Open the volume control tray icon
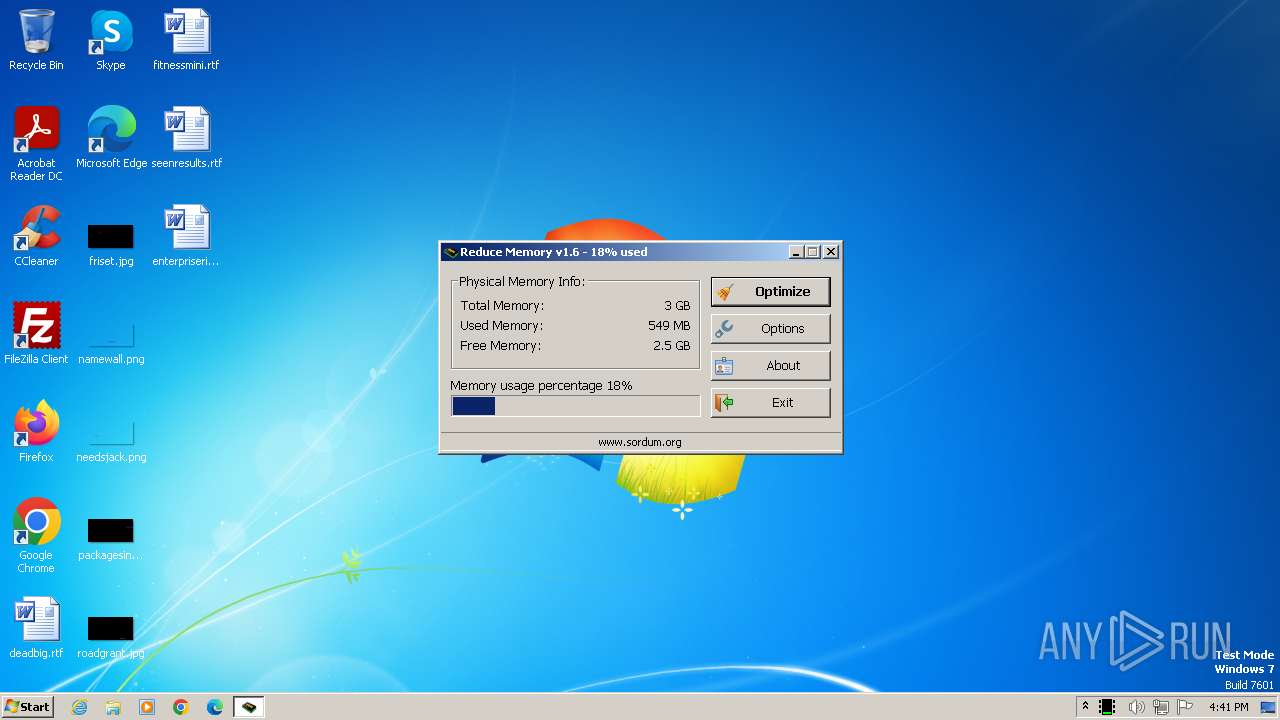 (x=1136, y=707)
